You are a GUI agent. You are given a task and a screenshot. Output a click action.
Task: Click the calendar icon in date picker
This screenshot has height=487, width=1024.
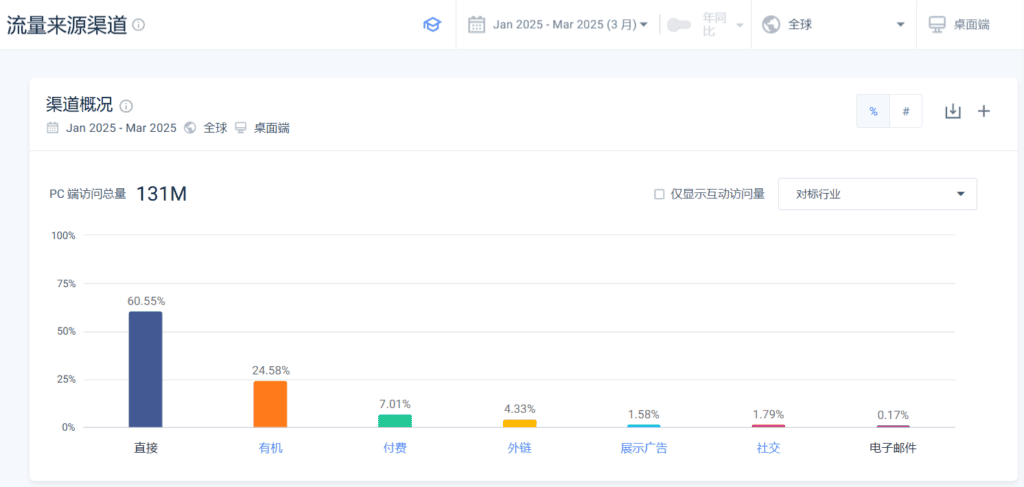477,24
